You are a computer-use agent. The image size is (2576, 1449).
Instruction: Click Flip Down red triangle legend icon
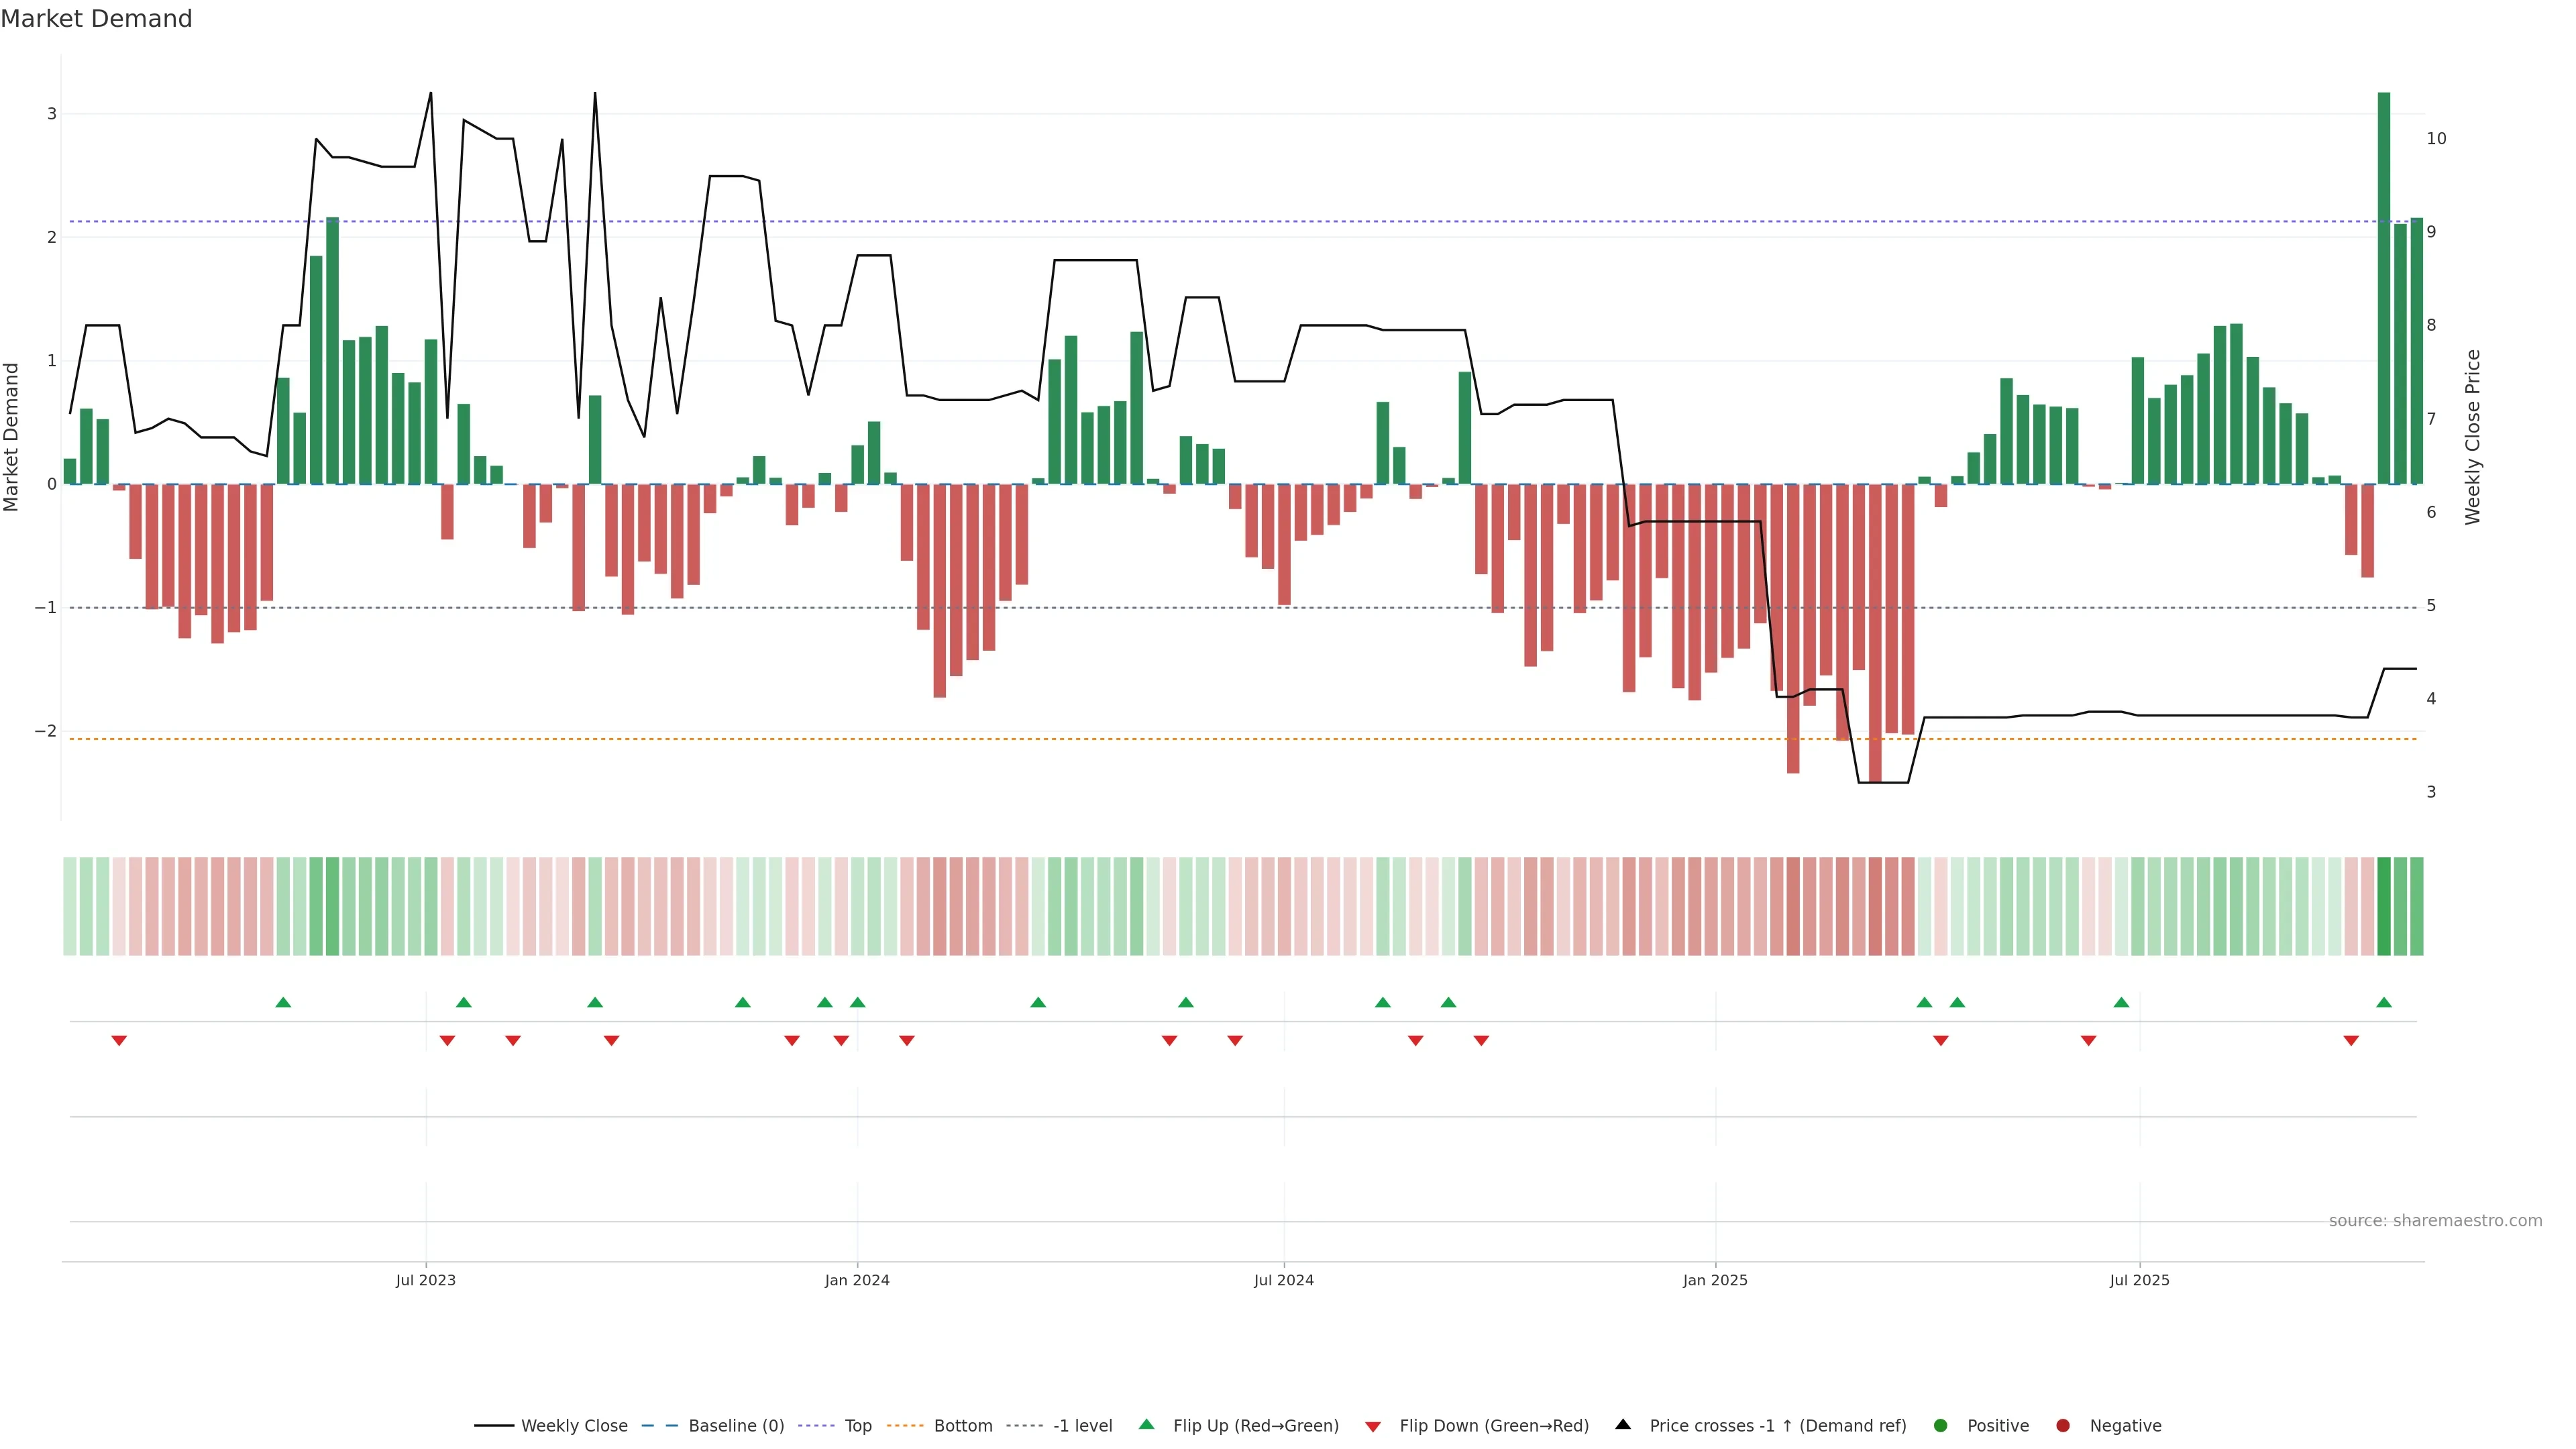[x=1373, y=1427]
